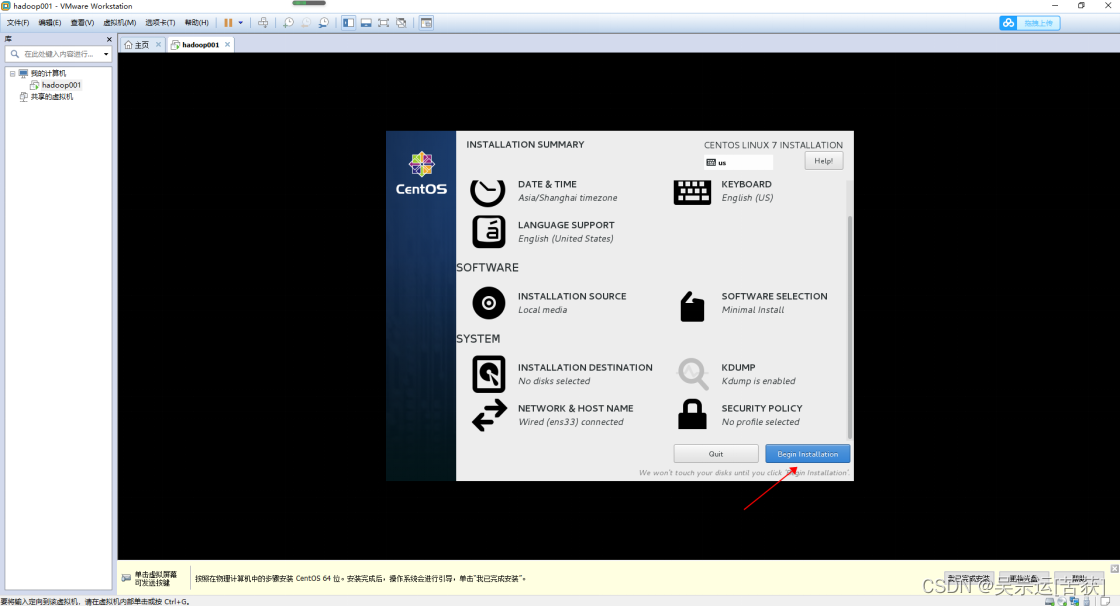Click the Begin Installation button
This screenshot has width=1120, height=606.
[x=807, y=454]
